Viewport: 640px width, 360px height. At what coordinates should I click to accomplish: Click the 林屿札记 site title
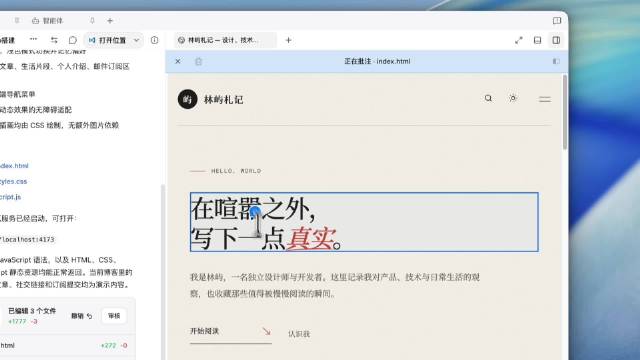pyautogui.click(x=223, y=100)
